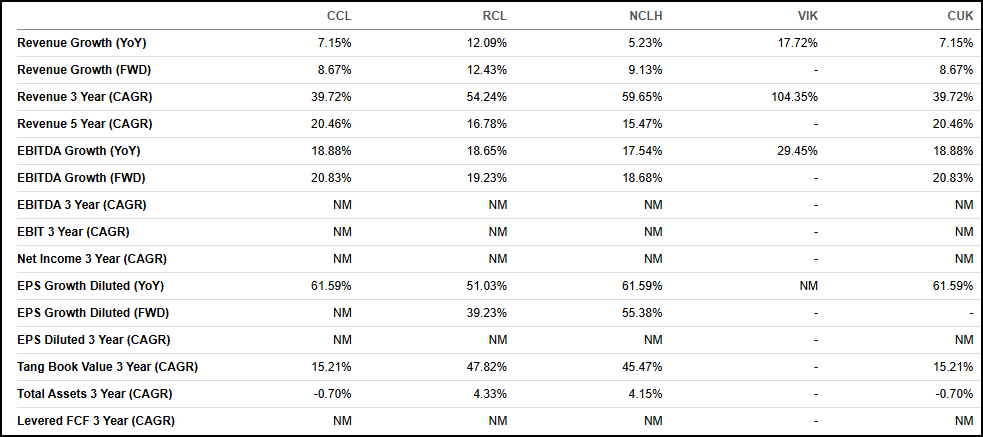Open the CUK ticker column header
This screenshot has width=983, height=437.
coord(960,16)
